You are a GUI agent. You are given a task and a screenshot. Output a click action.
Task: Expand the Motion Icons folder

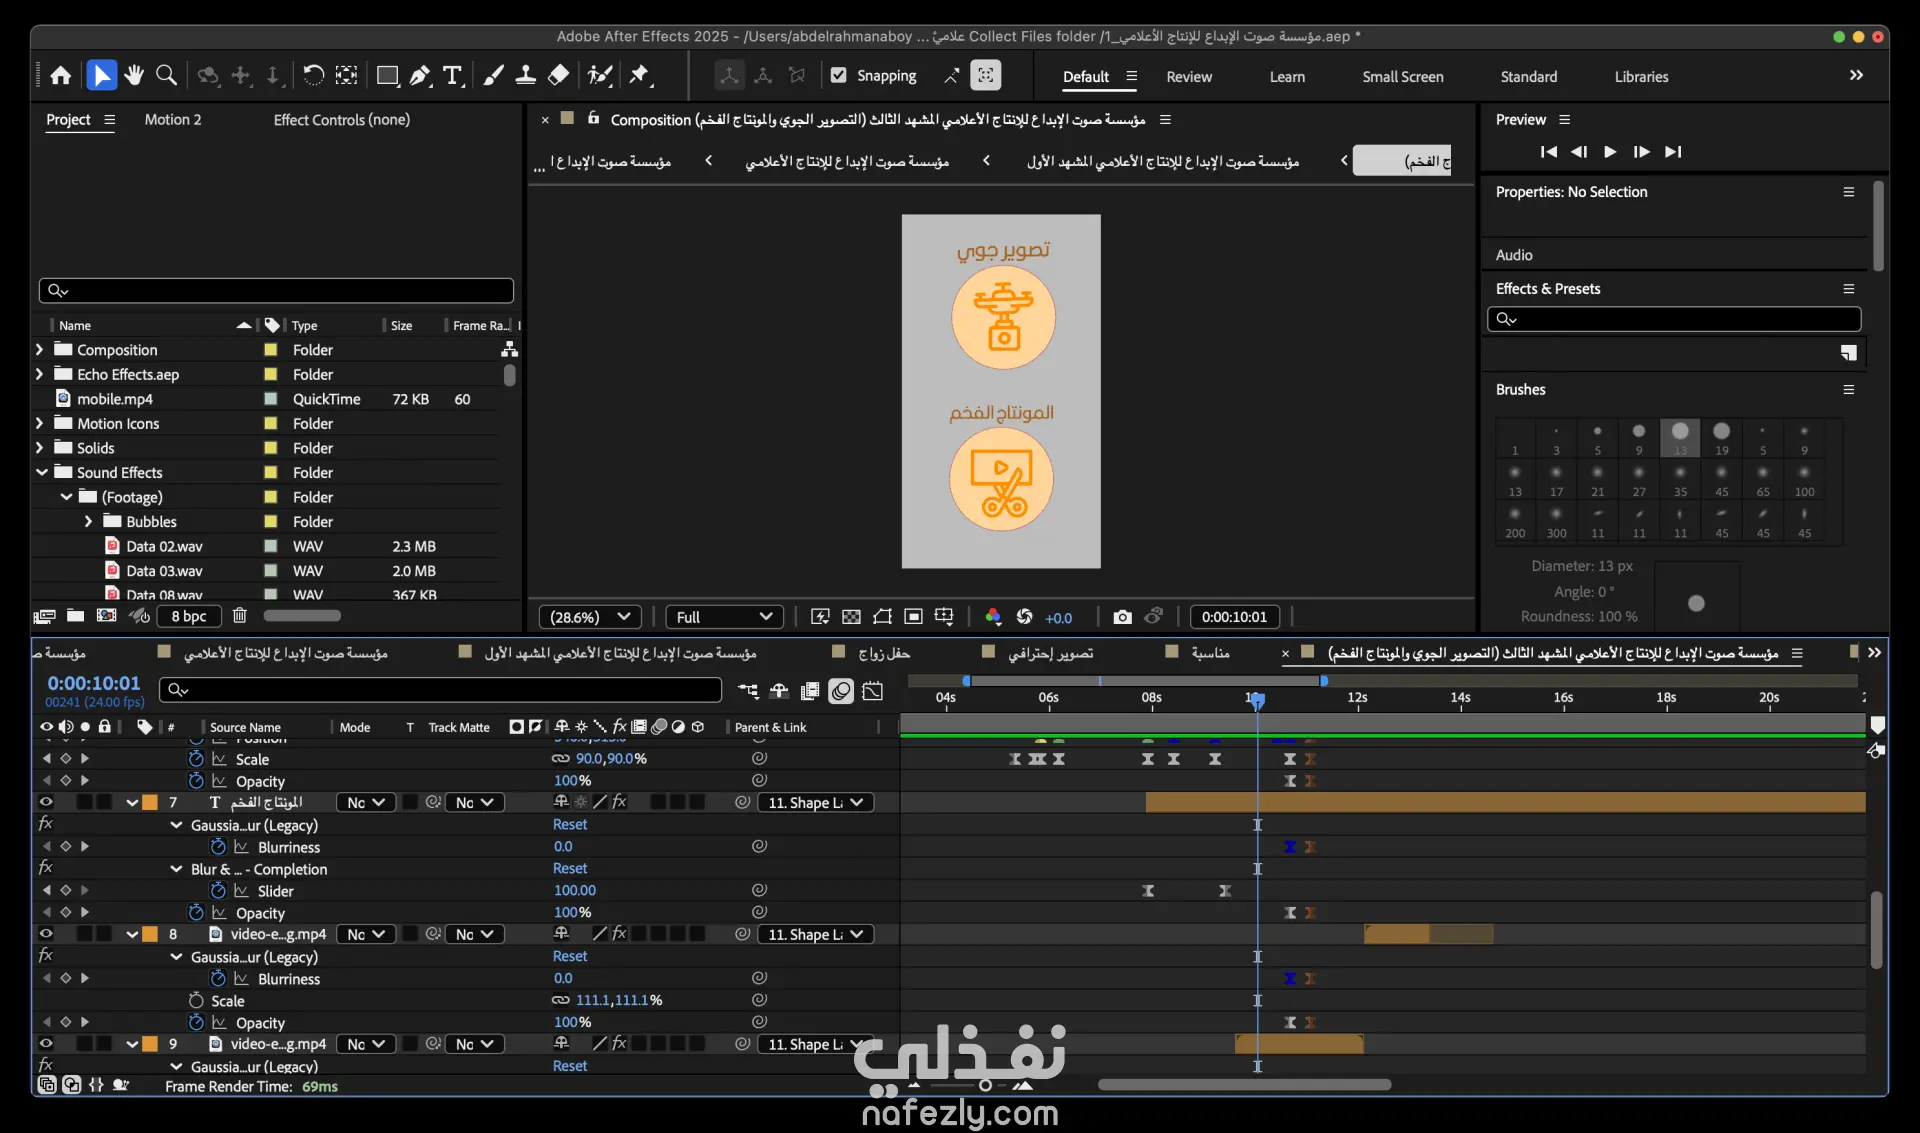[x=39, y=423]
